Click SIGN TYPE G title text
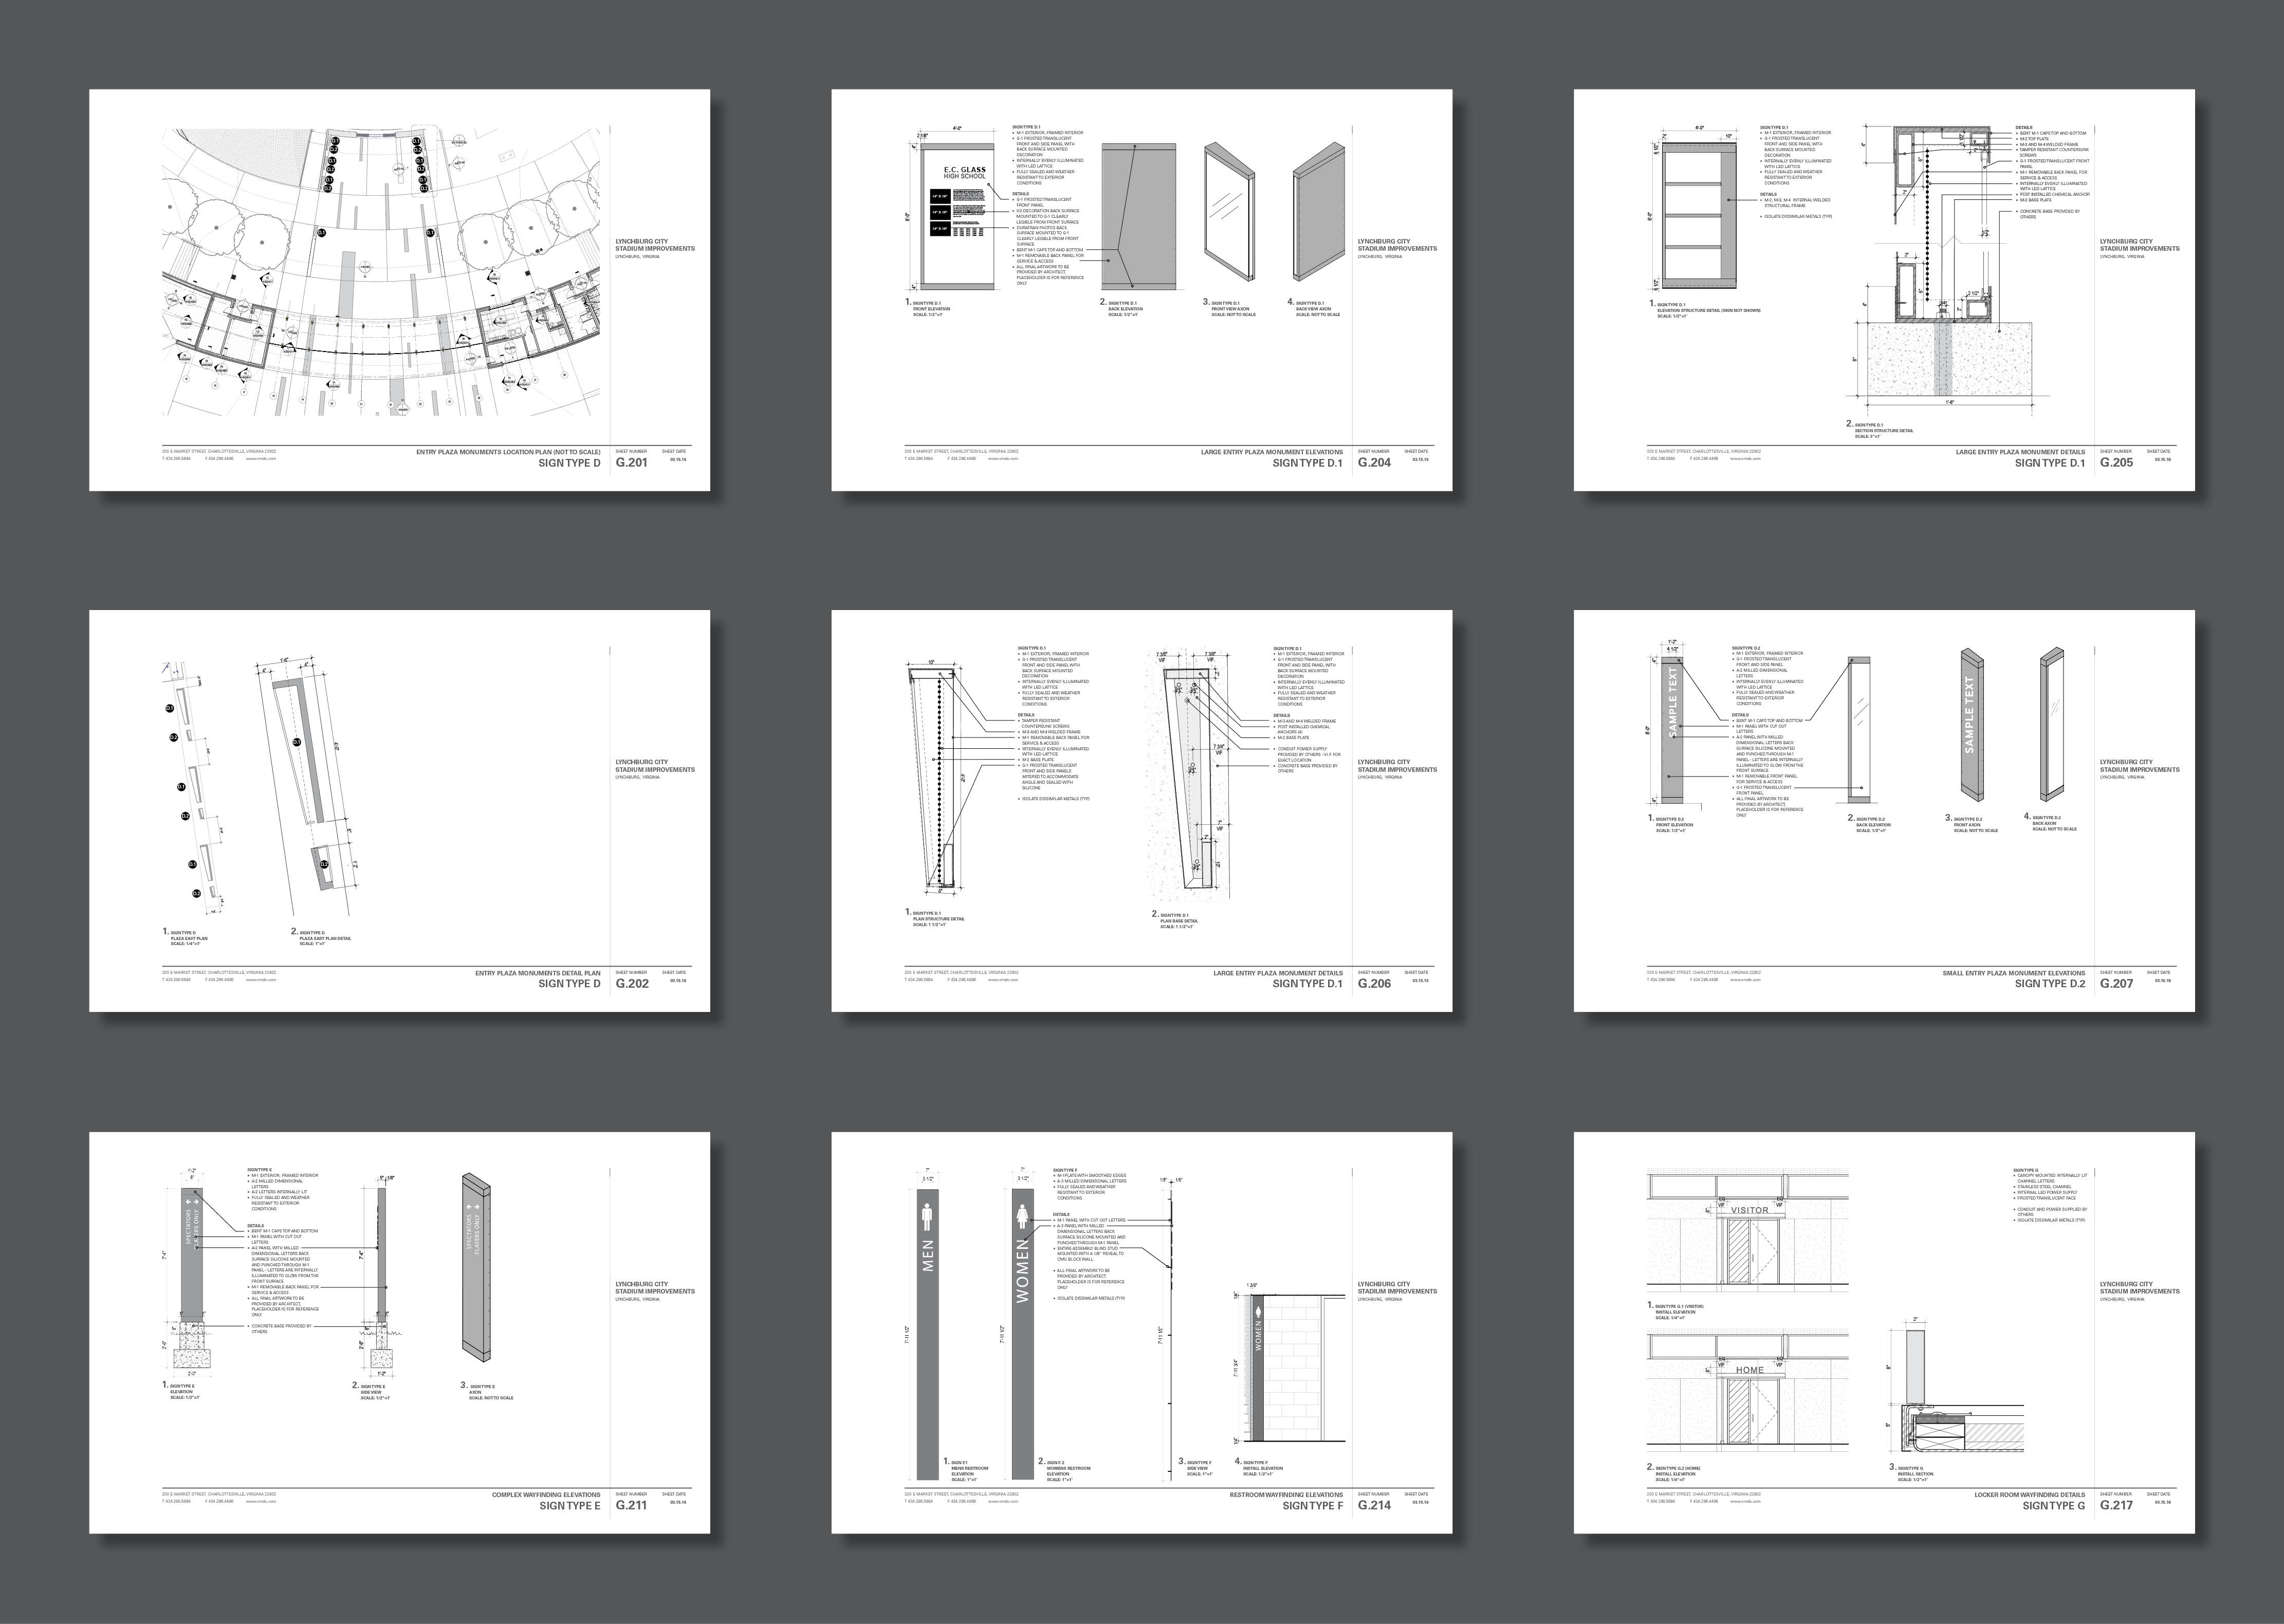 [2054, 1505]
